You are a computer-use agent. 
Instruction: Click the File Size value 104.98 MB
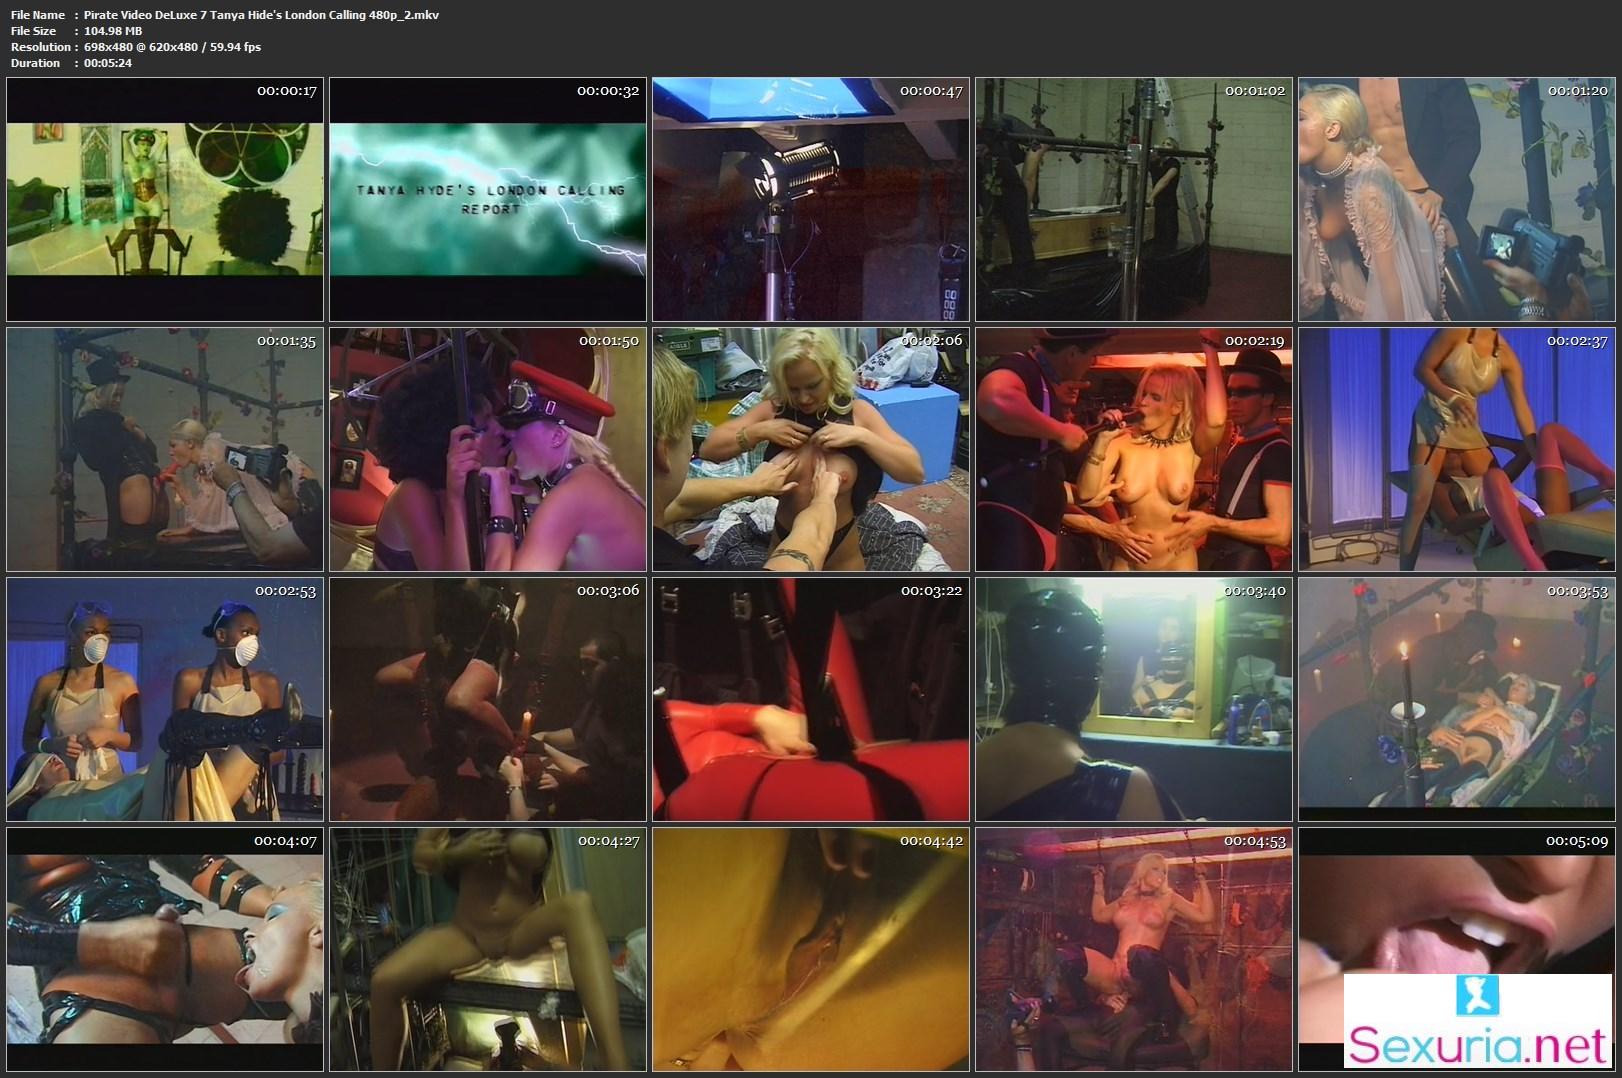(x=113, y=31)
